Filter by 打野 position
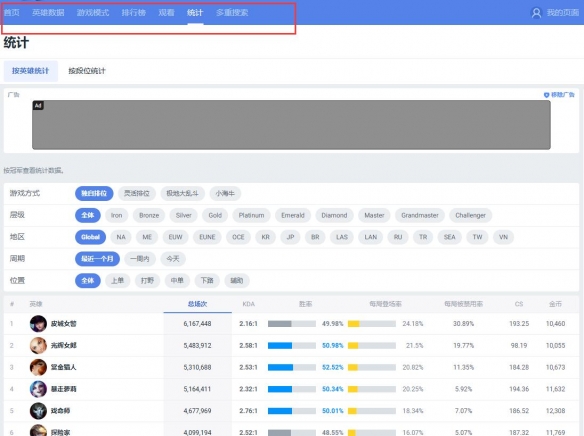 (147, 280)
